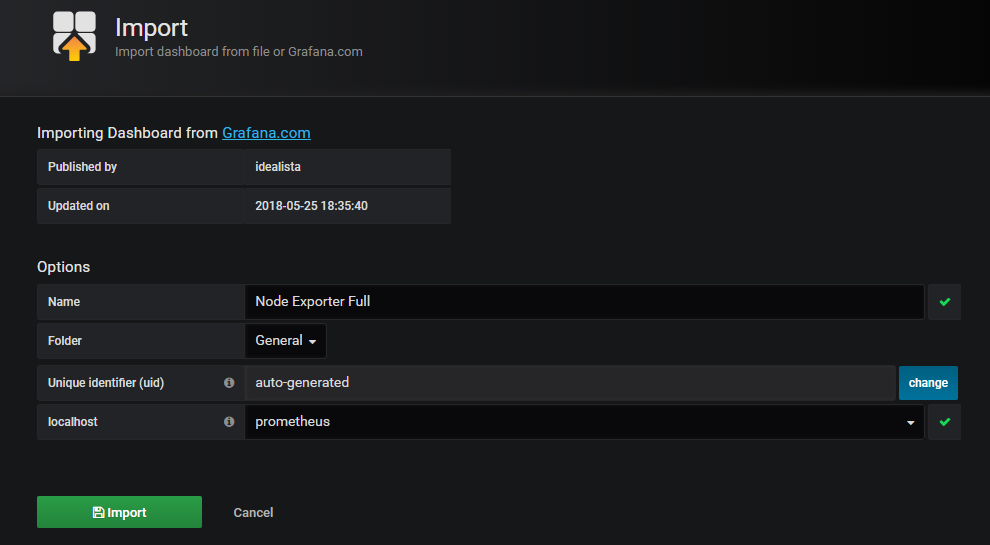Open the General folder dropdown
The width and height of the screenshot is (990, 545).
pos(285,341)
